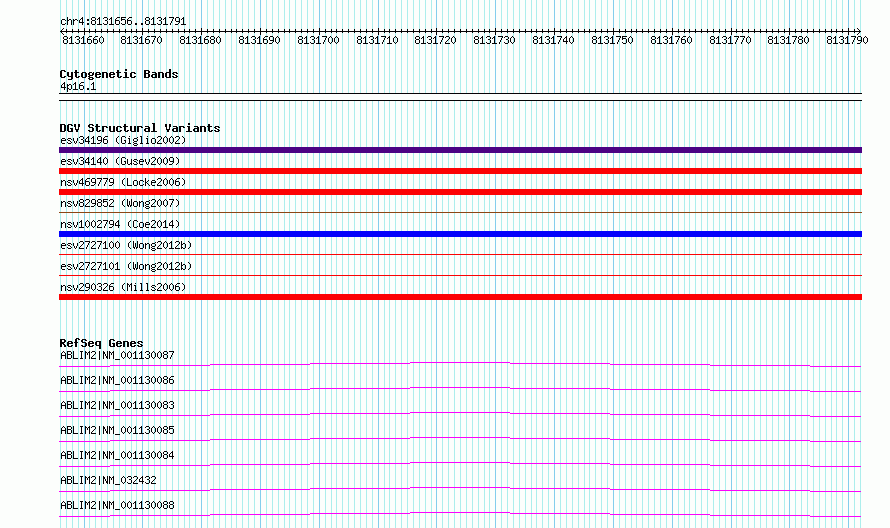Select the DGV Structural Variants track title
The image size is (890, 528).
[140, 128]
